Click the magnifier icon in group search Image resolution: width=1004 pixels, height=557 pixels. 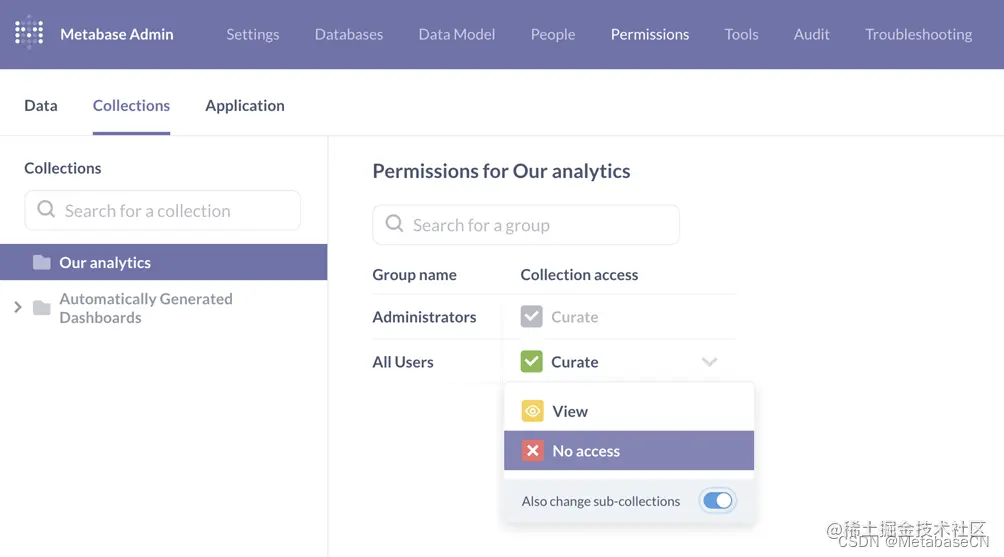pyautogui.click(x=394, y=223)
